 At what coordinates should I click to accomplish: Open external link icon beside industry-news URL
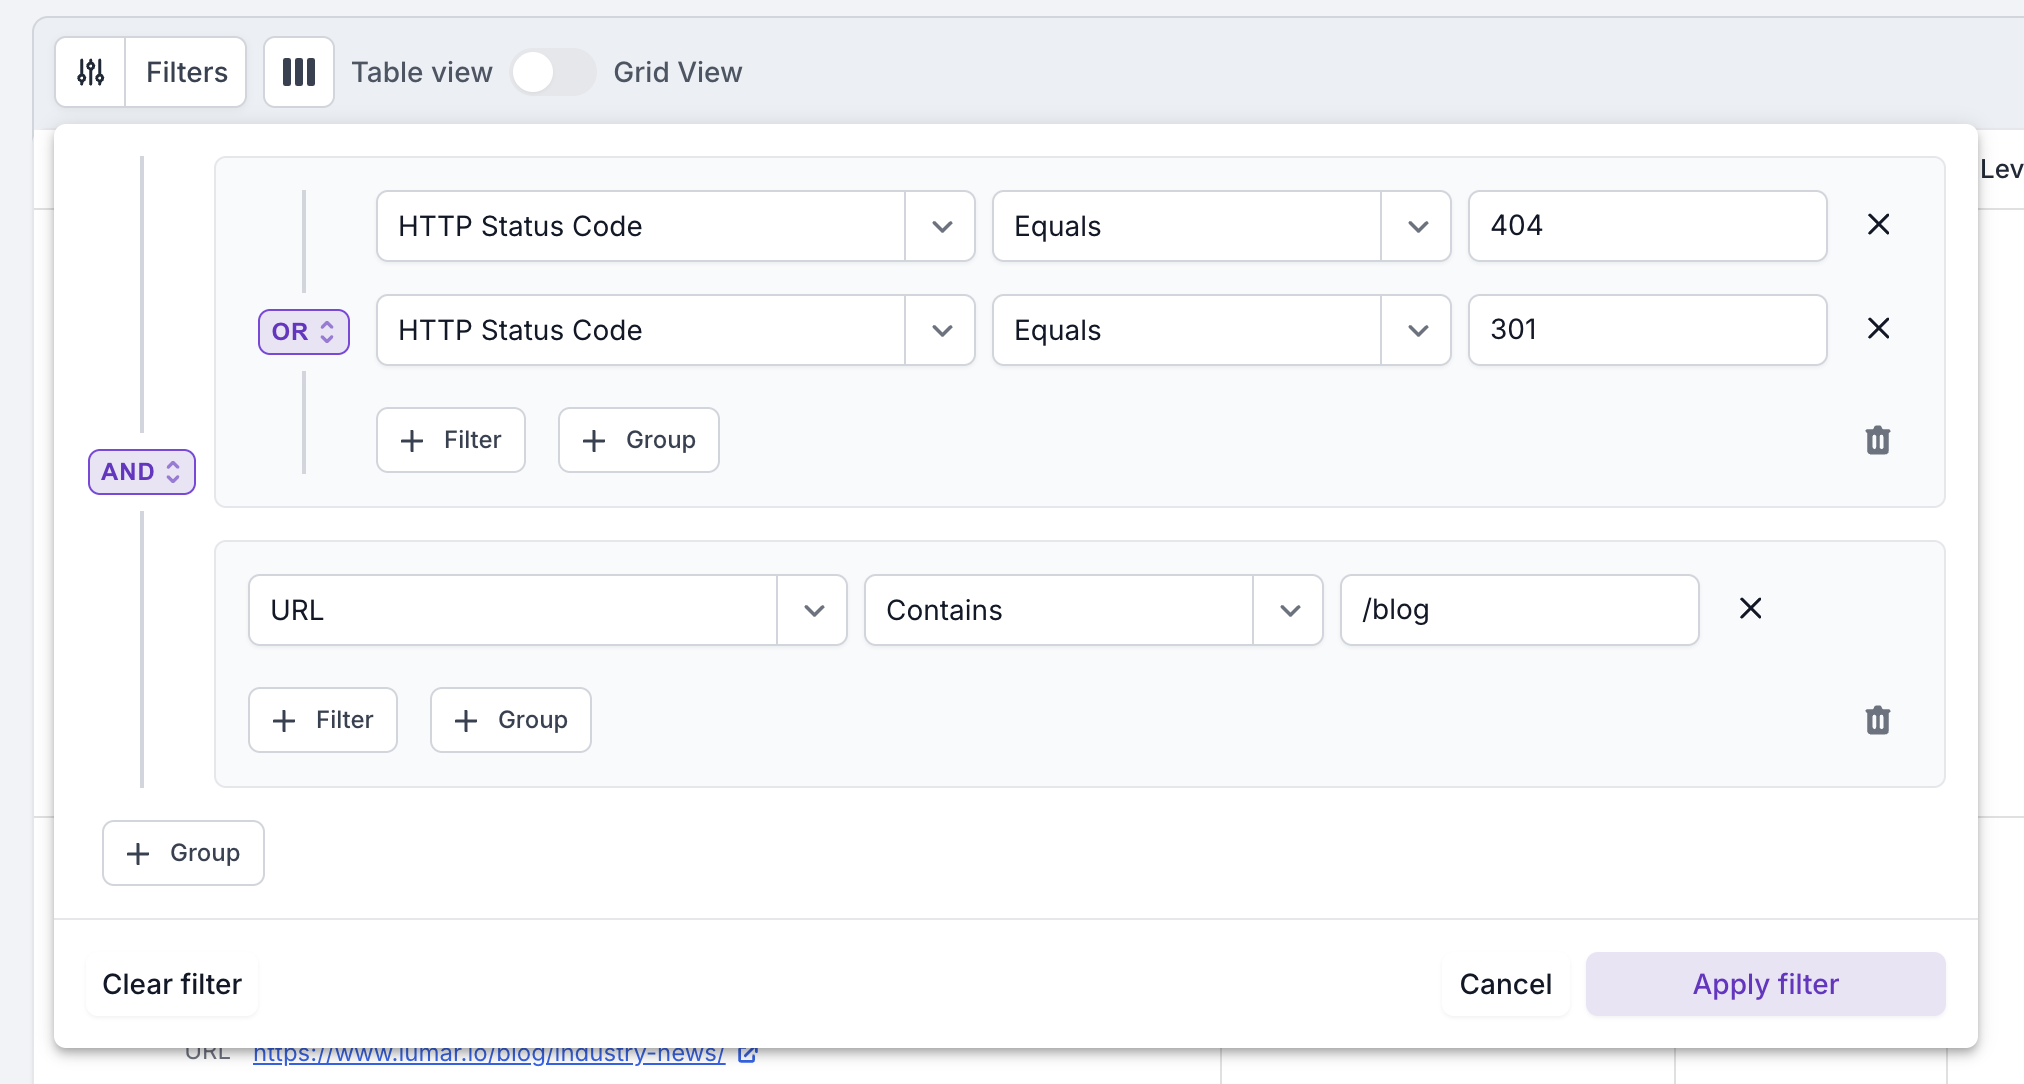747,1053
